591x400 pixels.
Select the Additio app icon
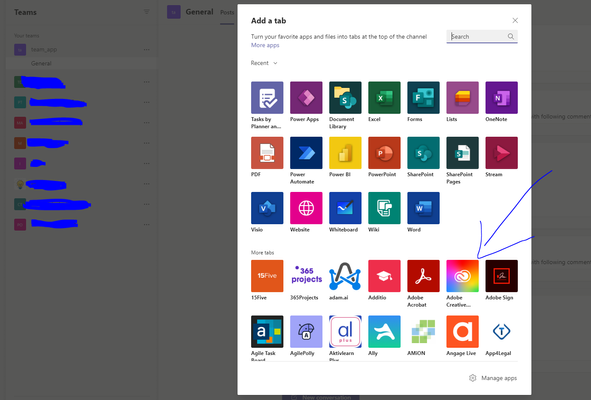click(x=384, y=276)
